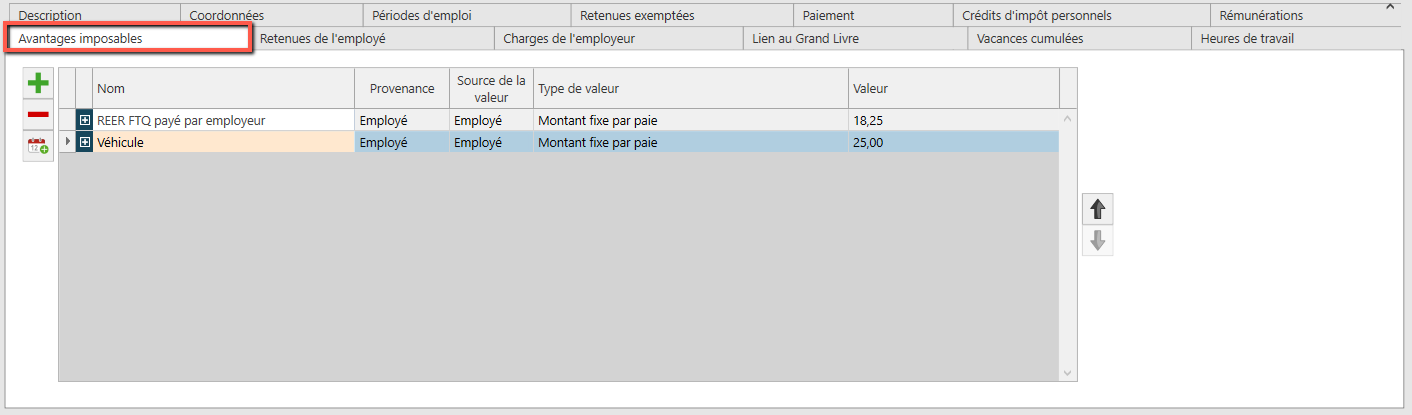Switch to the Coordonnées tab

coord(271,15)
